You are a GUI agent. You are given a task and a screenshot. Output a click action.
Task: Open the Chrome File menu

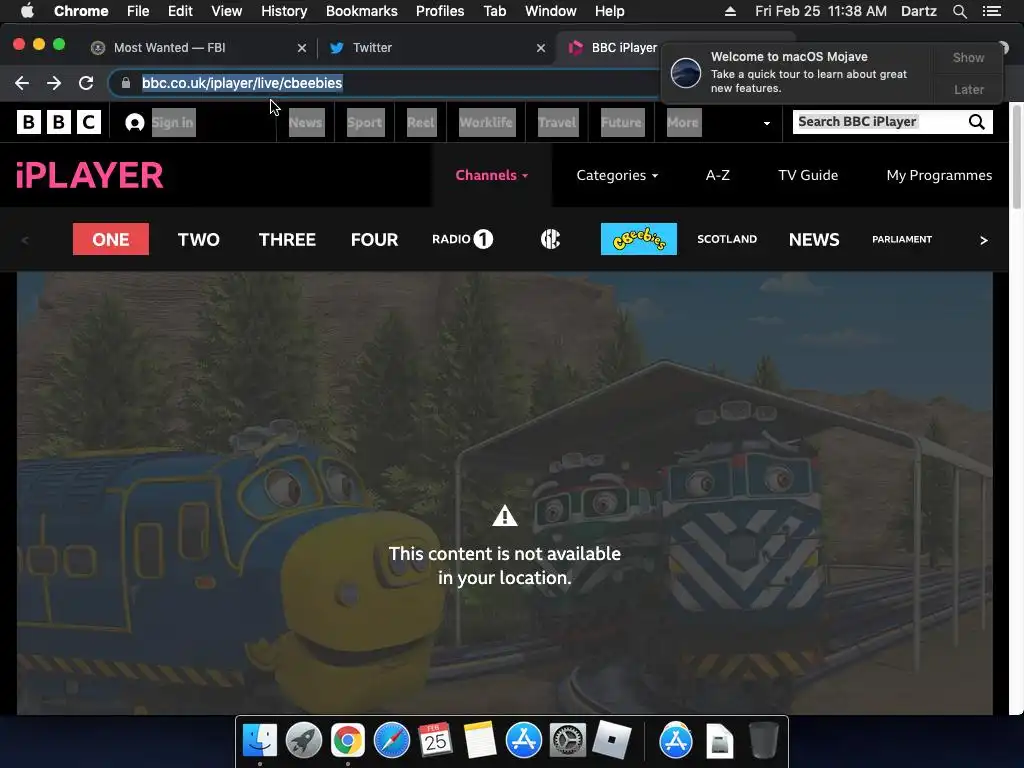[138, 11]
